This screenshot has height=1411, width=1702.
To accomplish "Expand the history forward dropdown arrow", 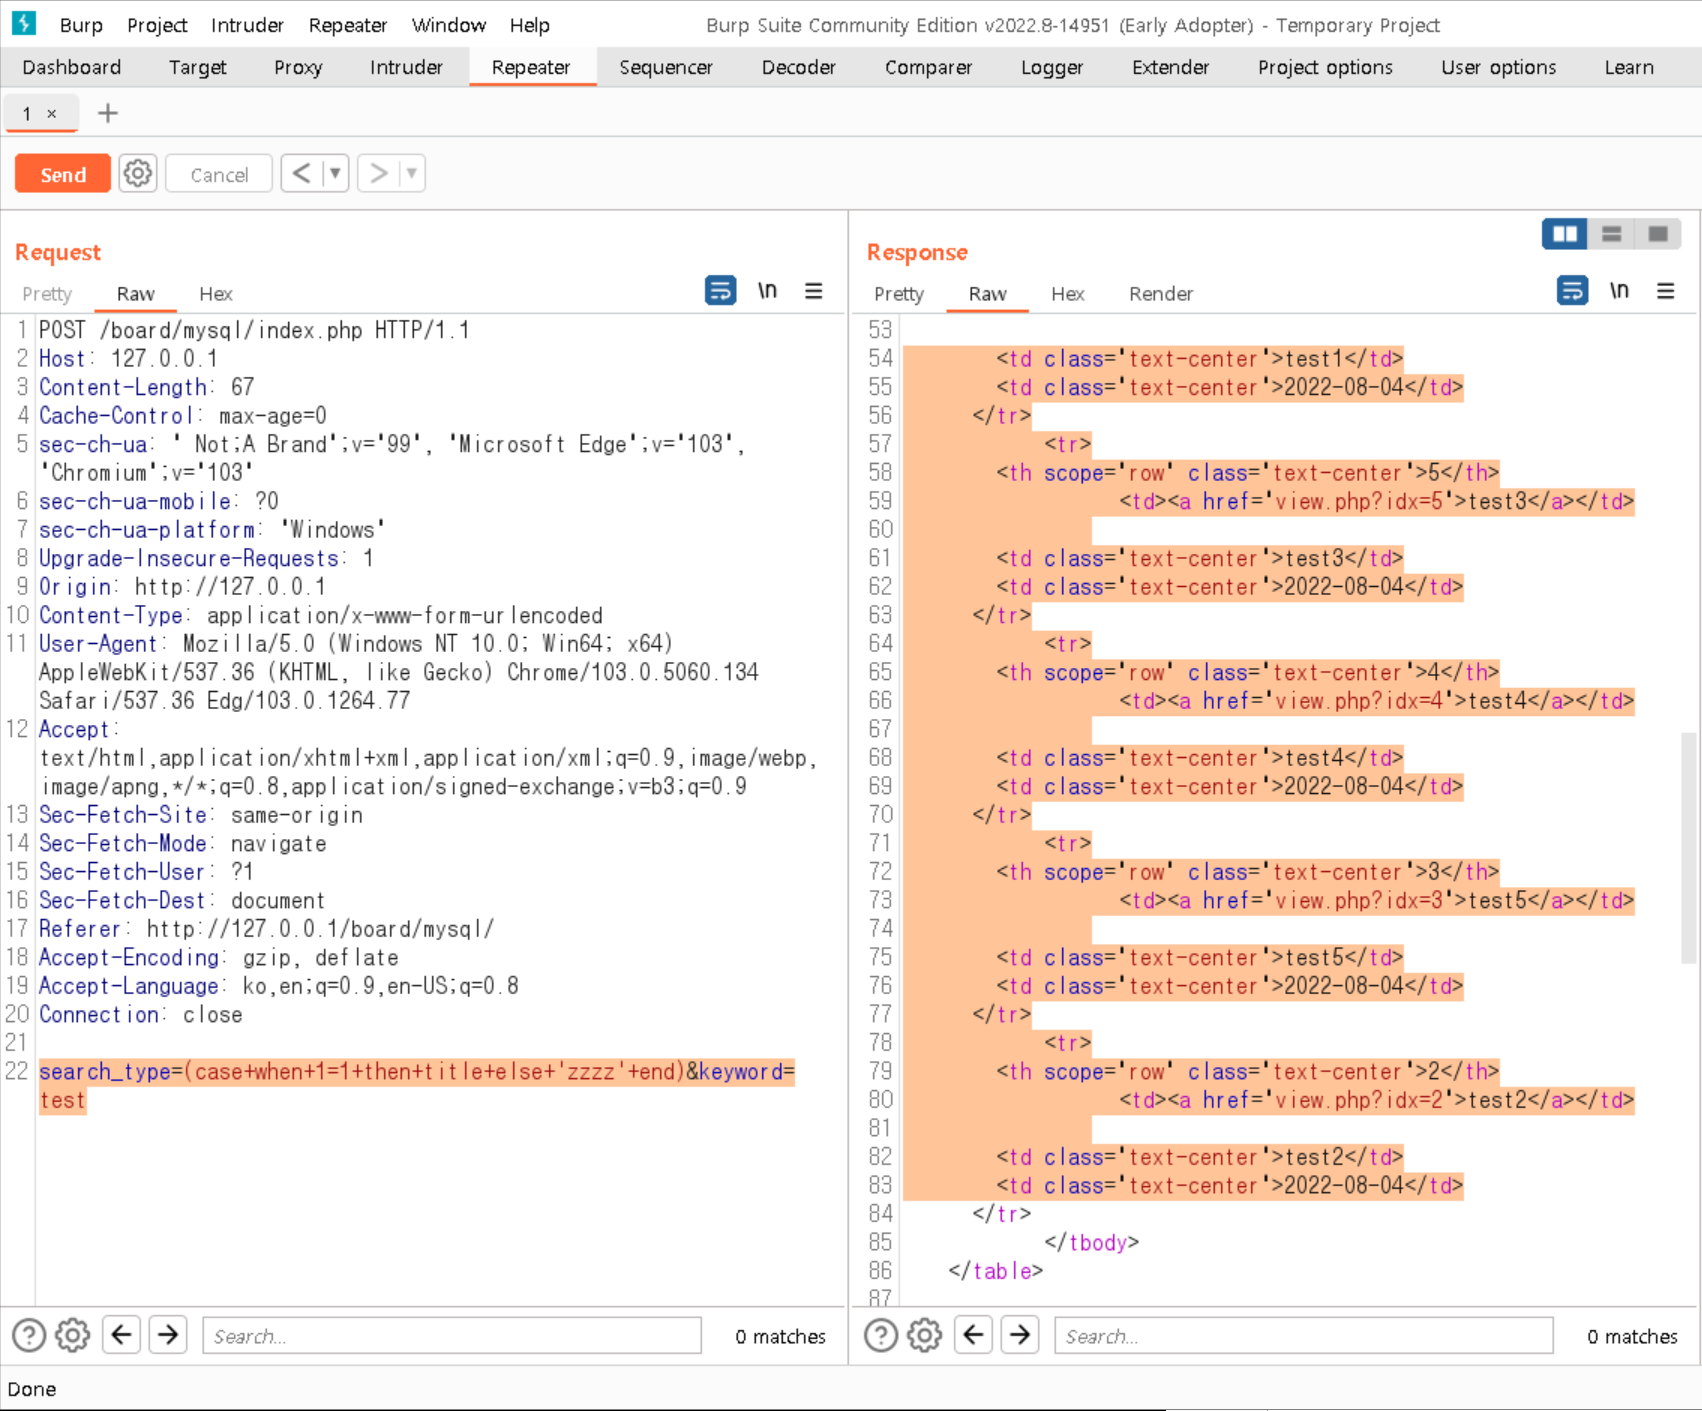I will (411, 173).
